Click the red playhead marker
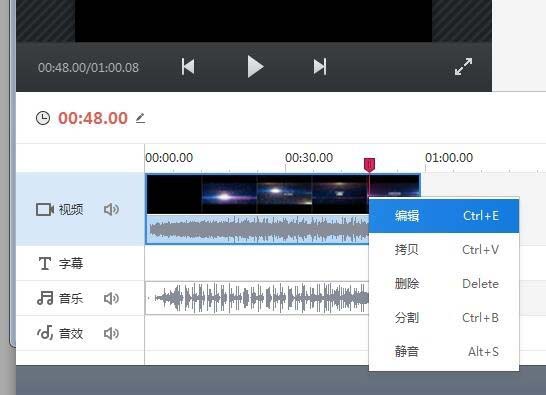546x395 pixels. point(369,165)
